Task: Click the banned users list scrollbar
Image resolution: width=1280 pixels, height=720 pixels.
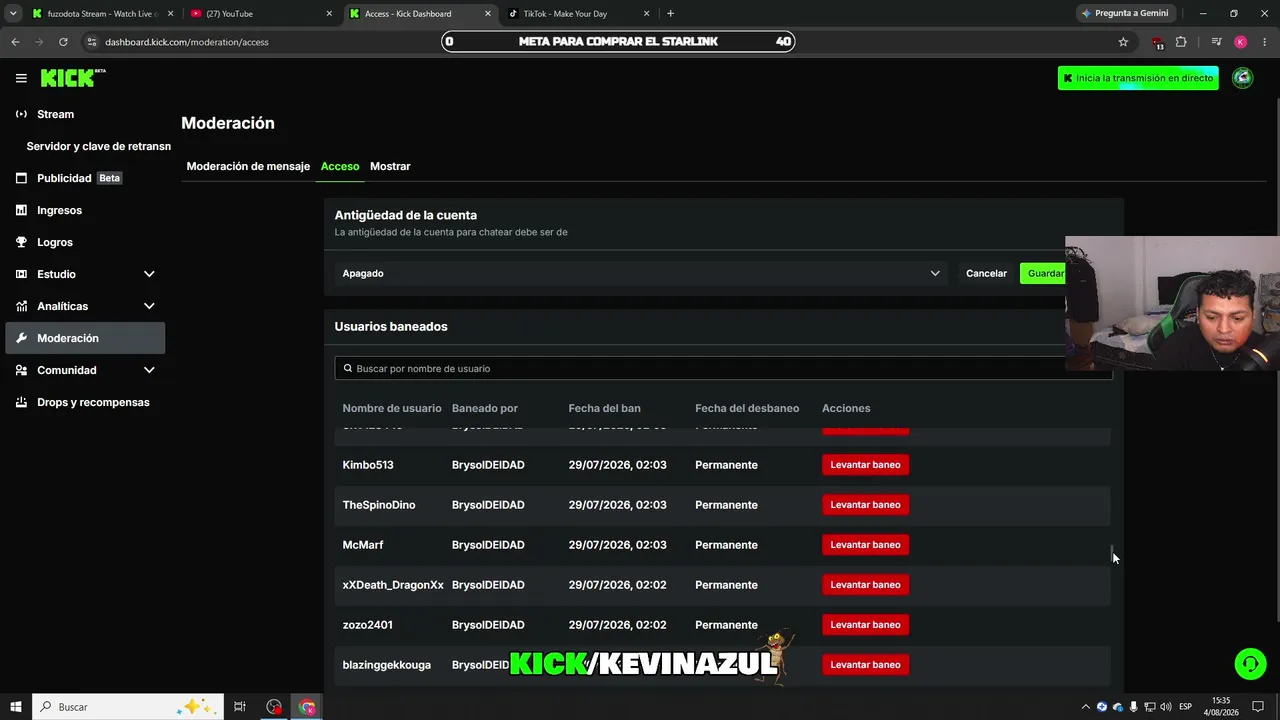Action: tap(1112, 552)
